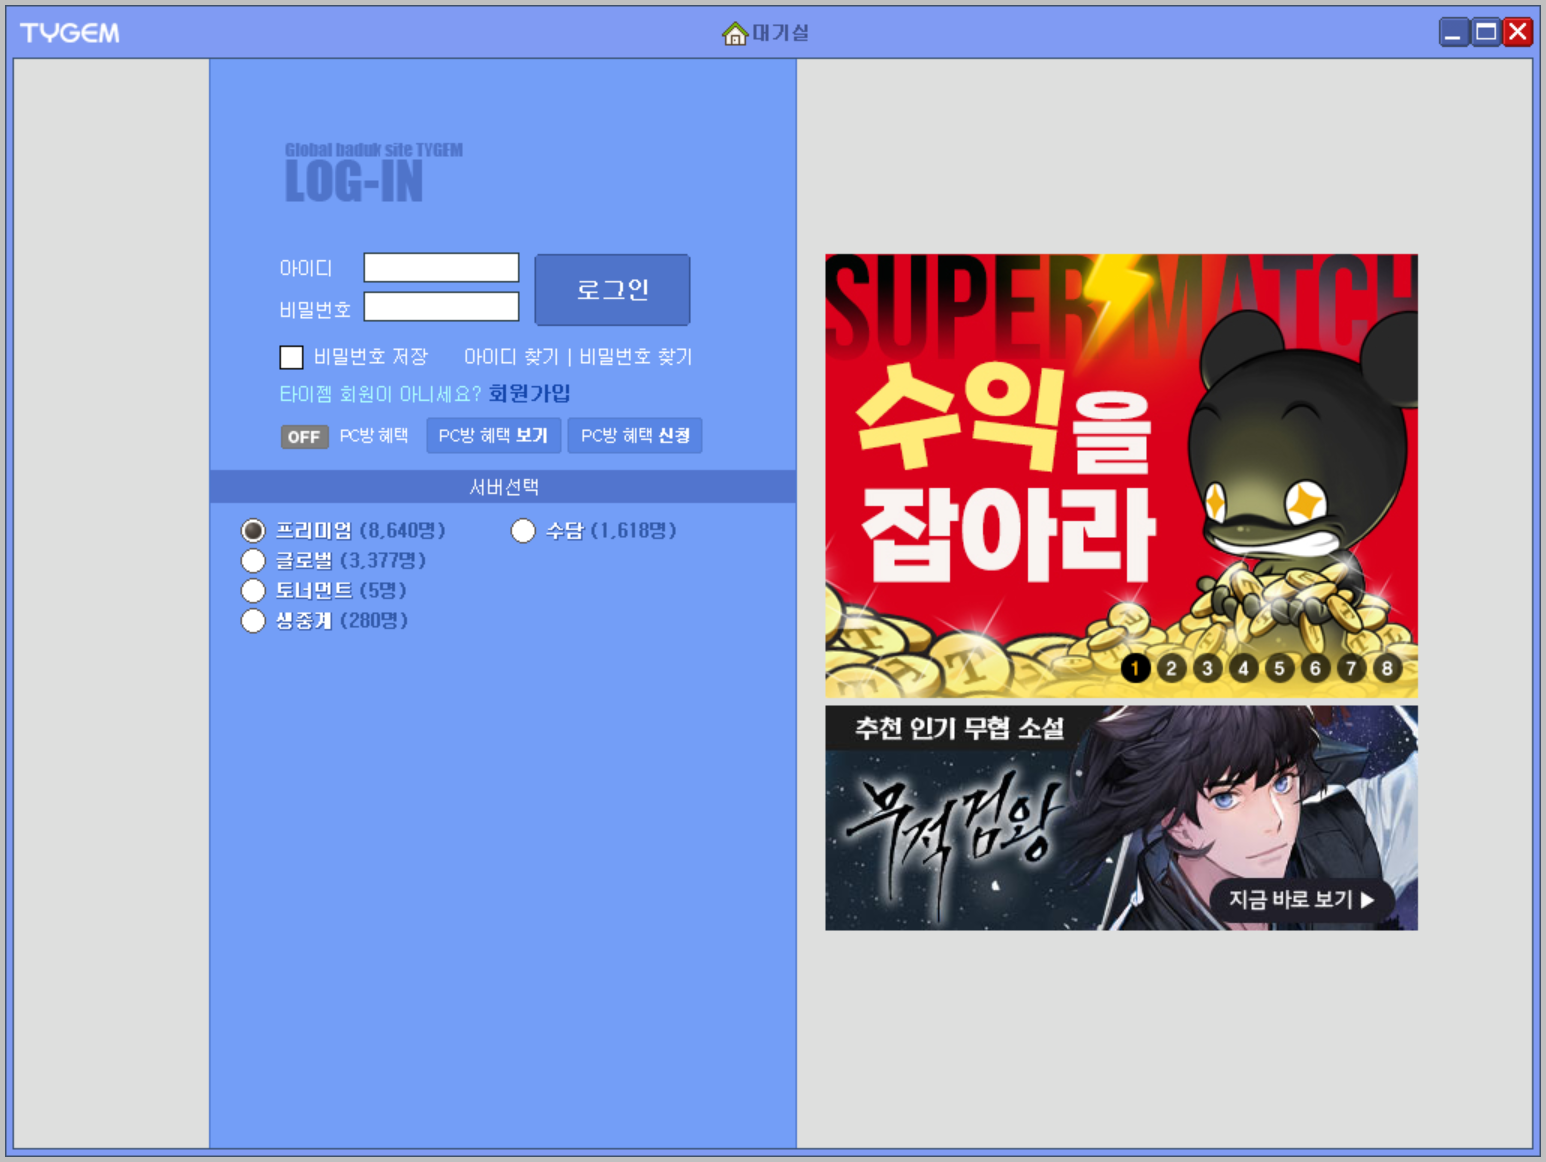Image resolution: width=1546 pixels, height=1162 pixels.
Task: Go to banner slide 4
Action: coord(1243,668)
